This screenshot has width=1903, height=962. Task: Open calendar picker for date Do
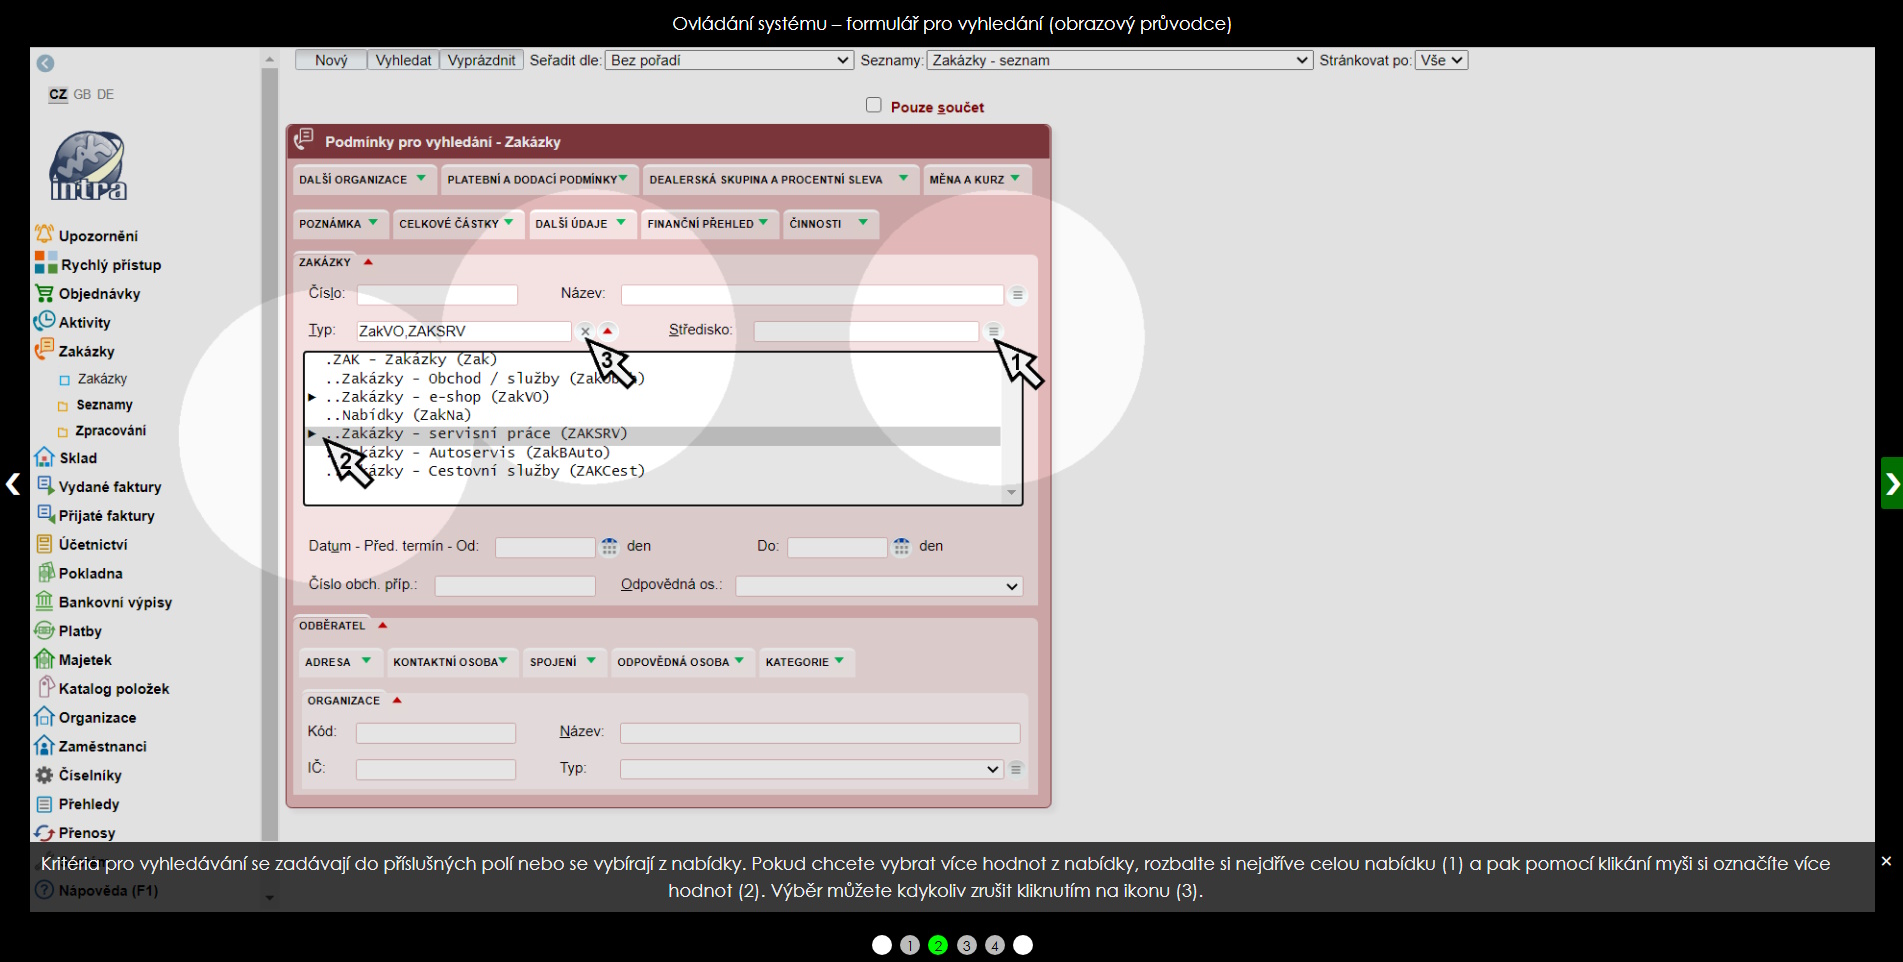tap(901, 547)
